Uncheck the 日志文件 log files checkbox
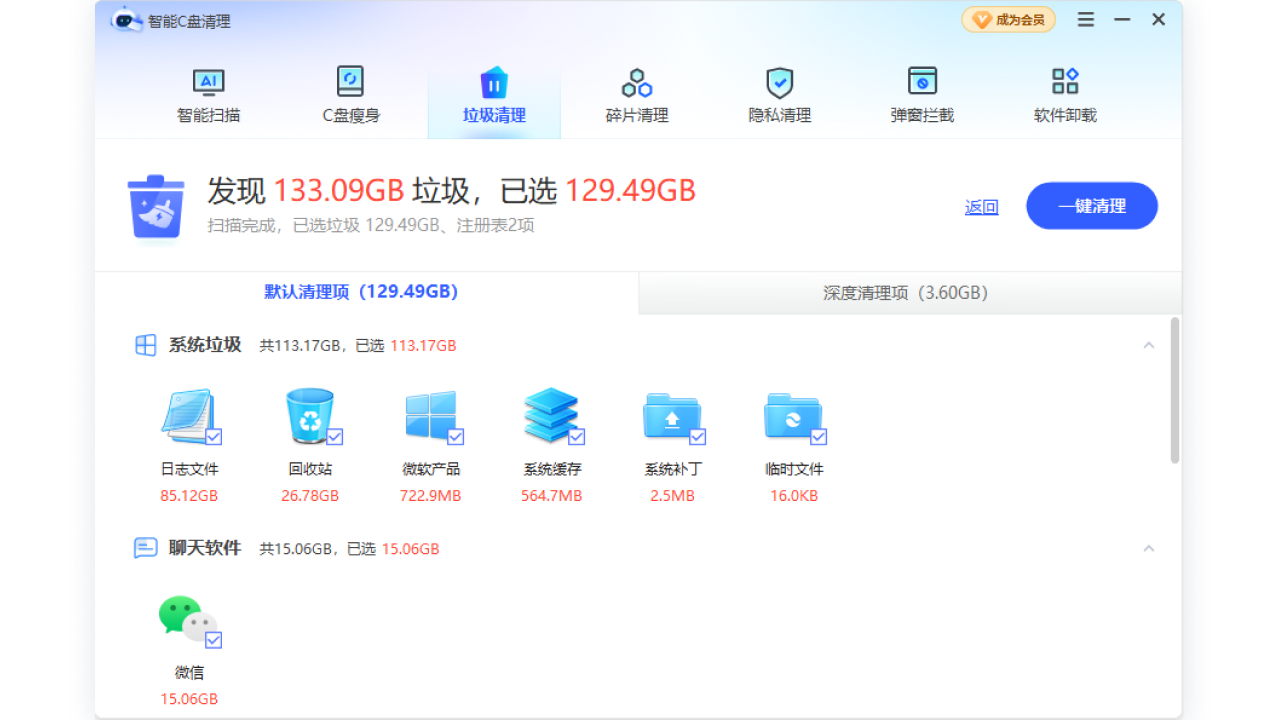This screenshot has height=720, width=1280. coord(214,437)
